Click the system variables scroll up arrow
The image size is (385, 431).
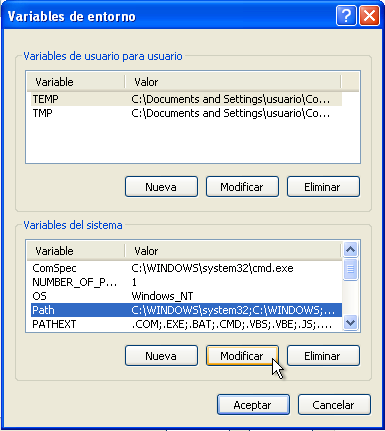pos(350,249)
